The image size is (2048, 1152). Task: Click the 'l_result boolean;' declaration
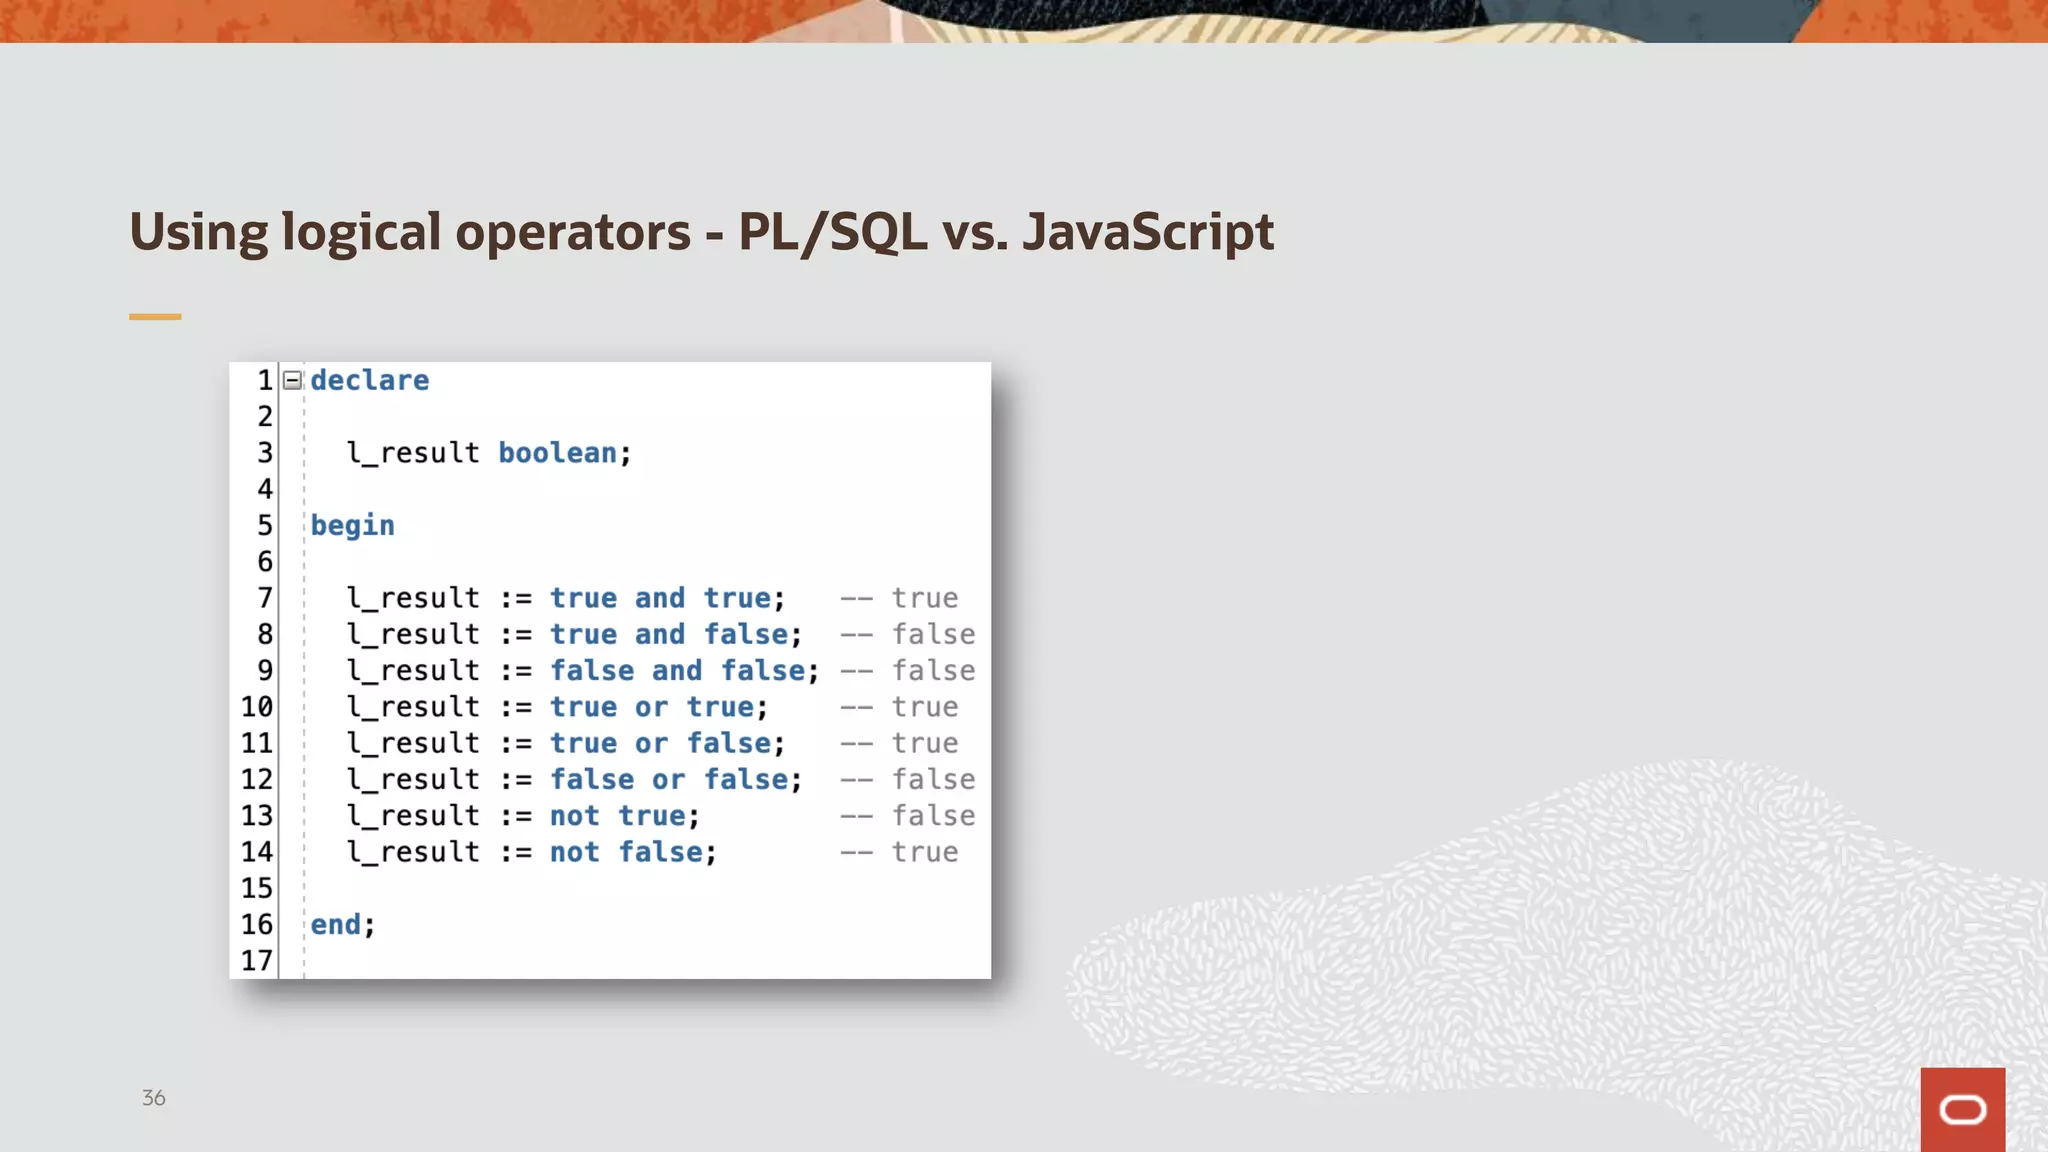click(489, 453)
